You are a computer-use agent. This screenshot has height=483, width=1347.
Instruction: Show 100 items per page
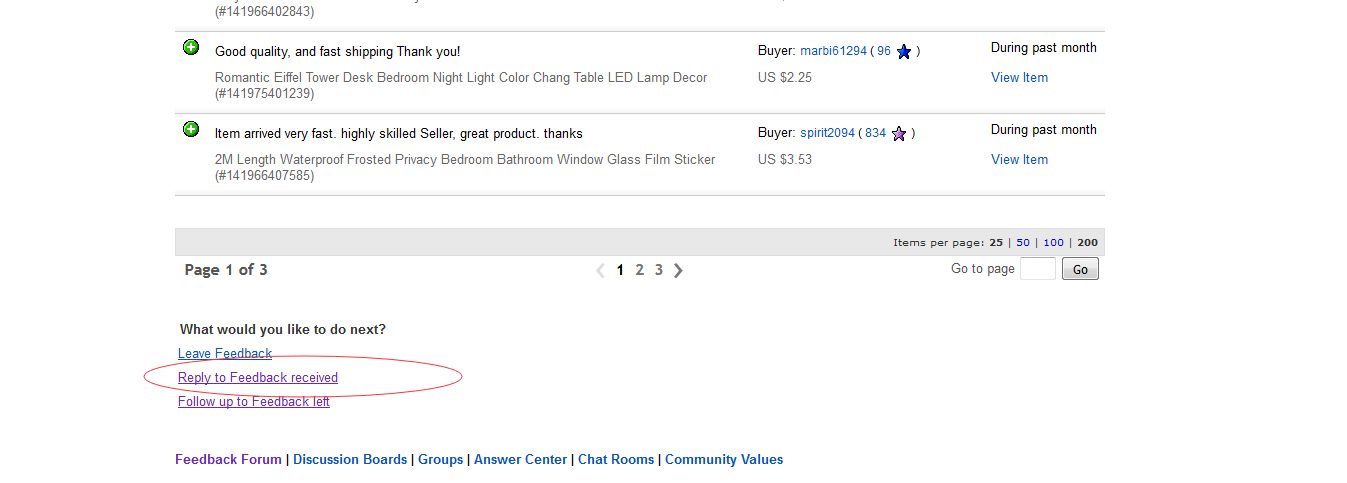[x=1053, y=242]
